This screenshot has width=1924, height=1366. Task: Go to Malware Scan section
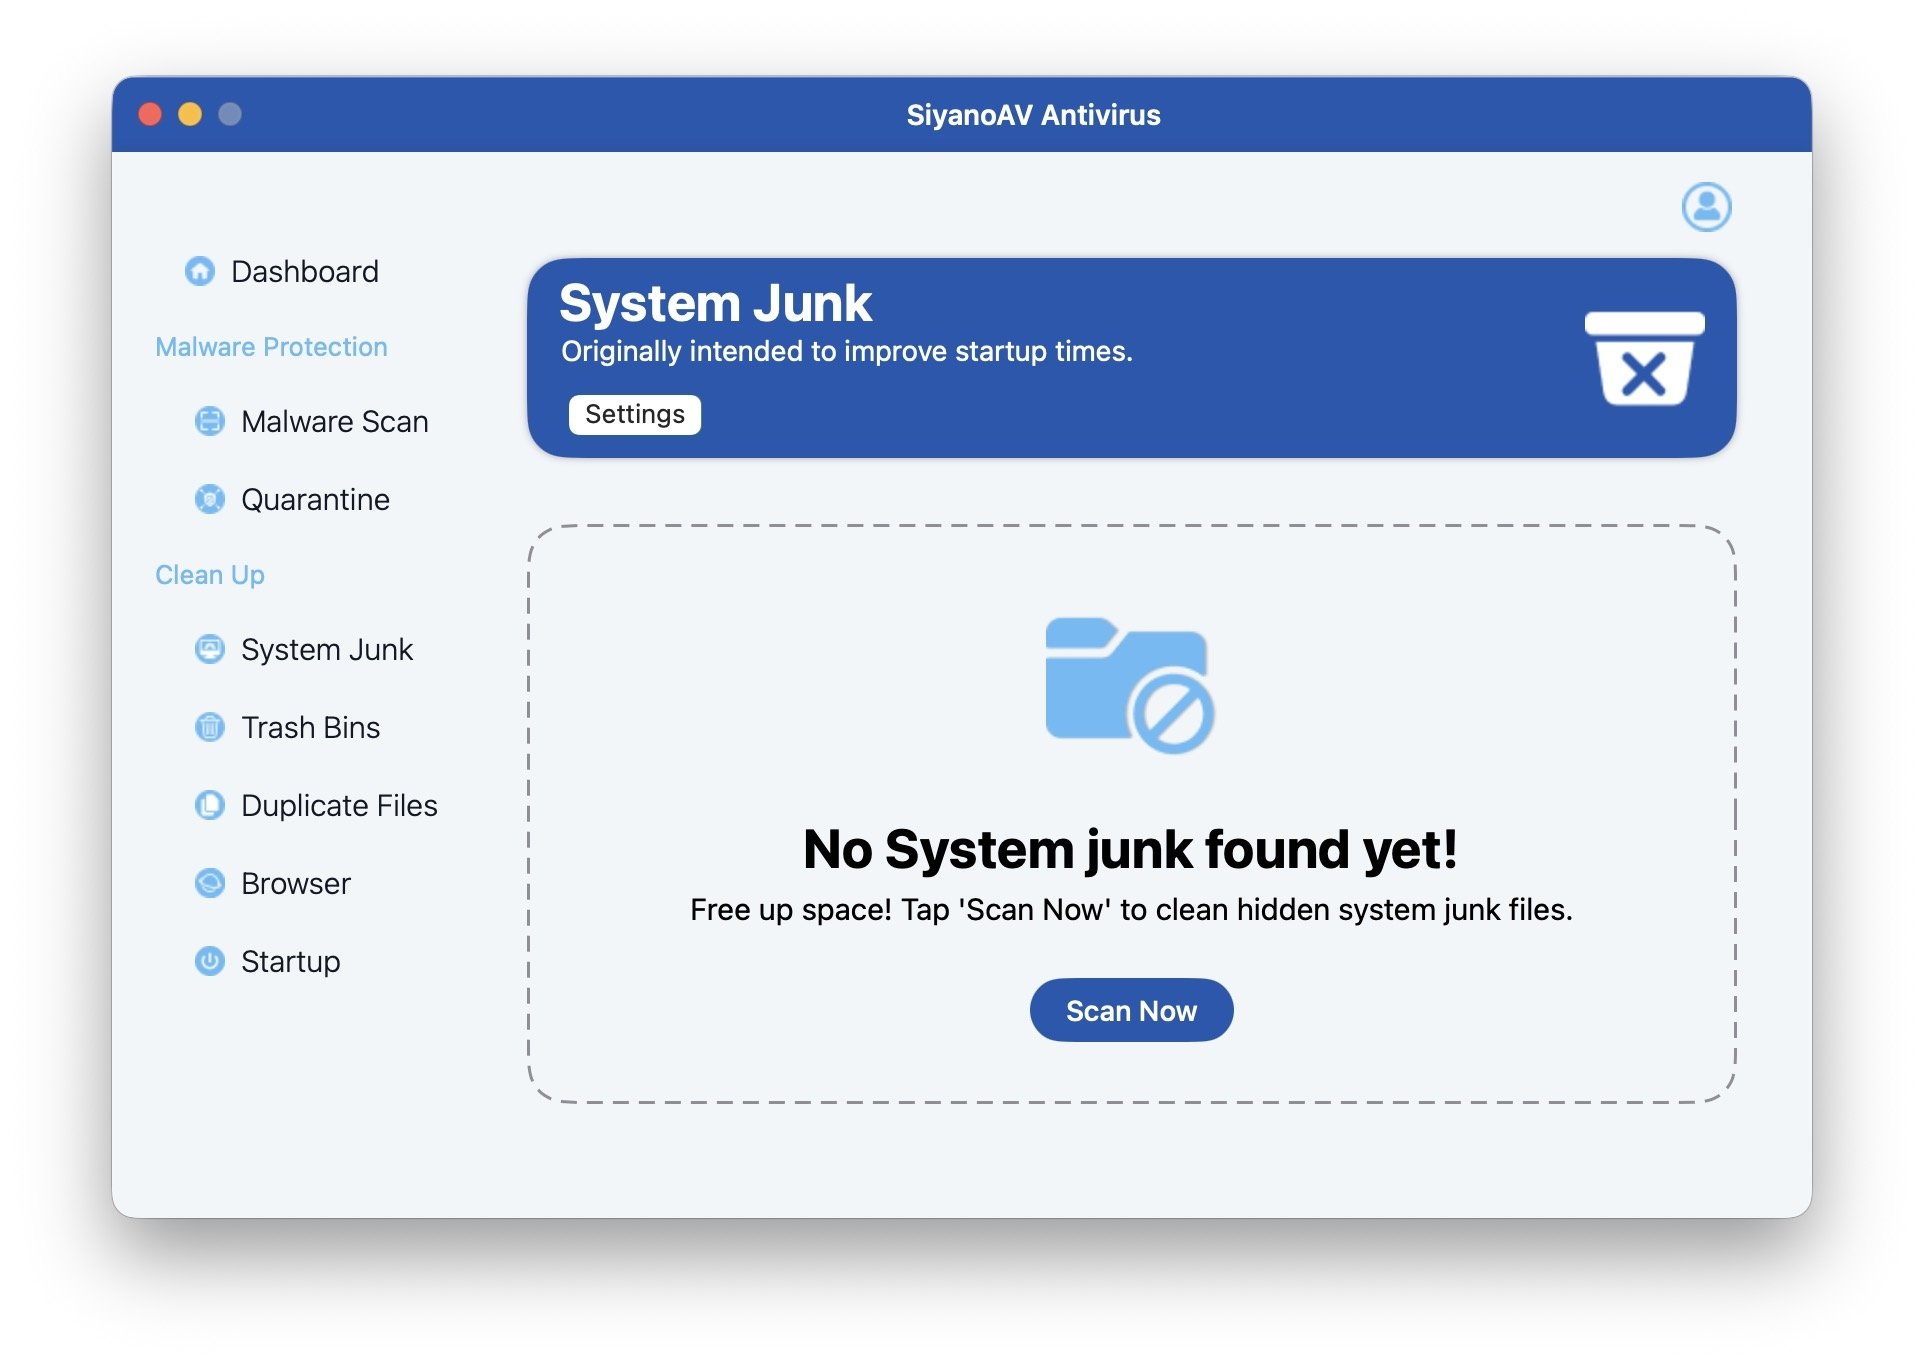(x=334, y=421)
